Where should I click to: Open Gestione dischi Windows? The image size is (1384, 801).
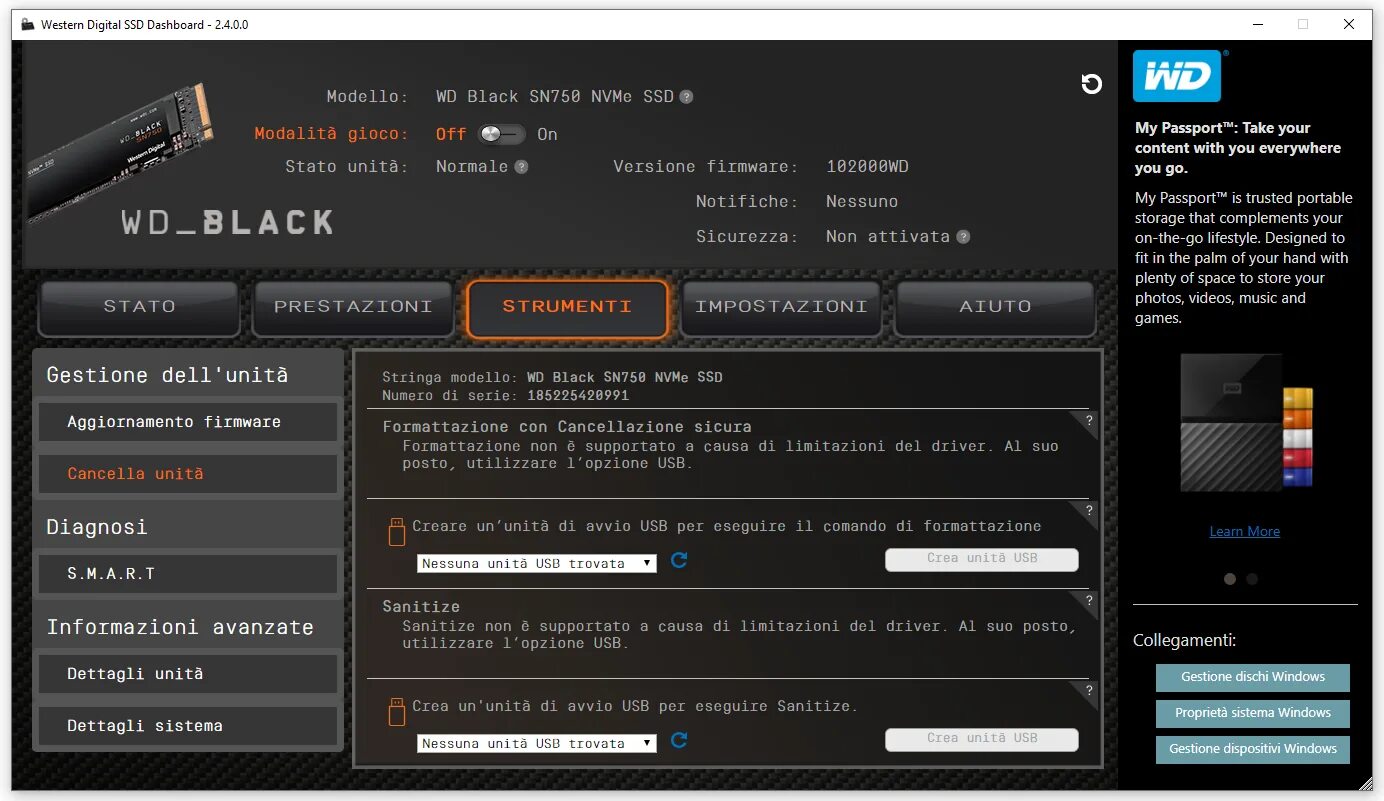tap(1252, 677)
